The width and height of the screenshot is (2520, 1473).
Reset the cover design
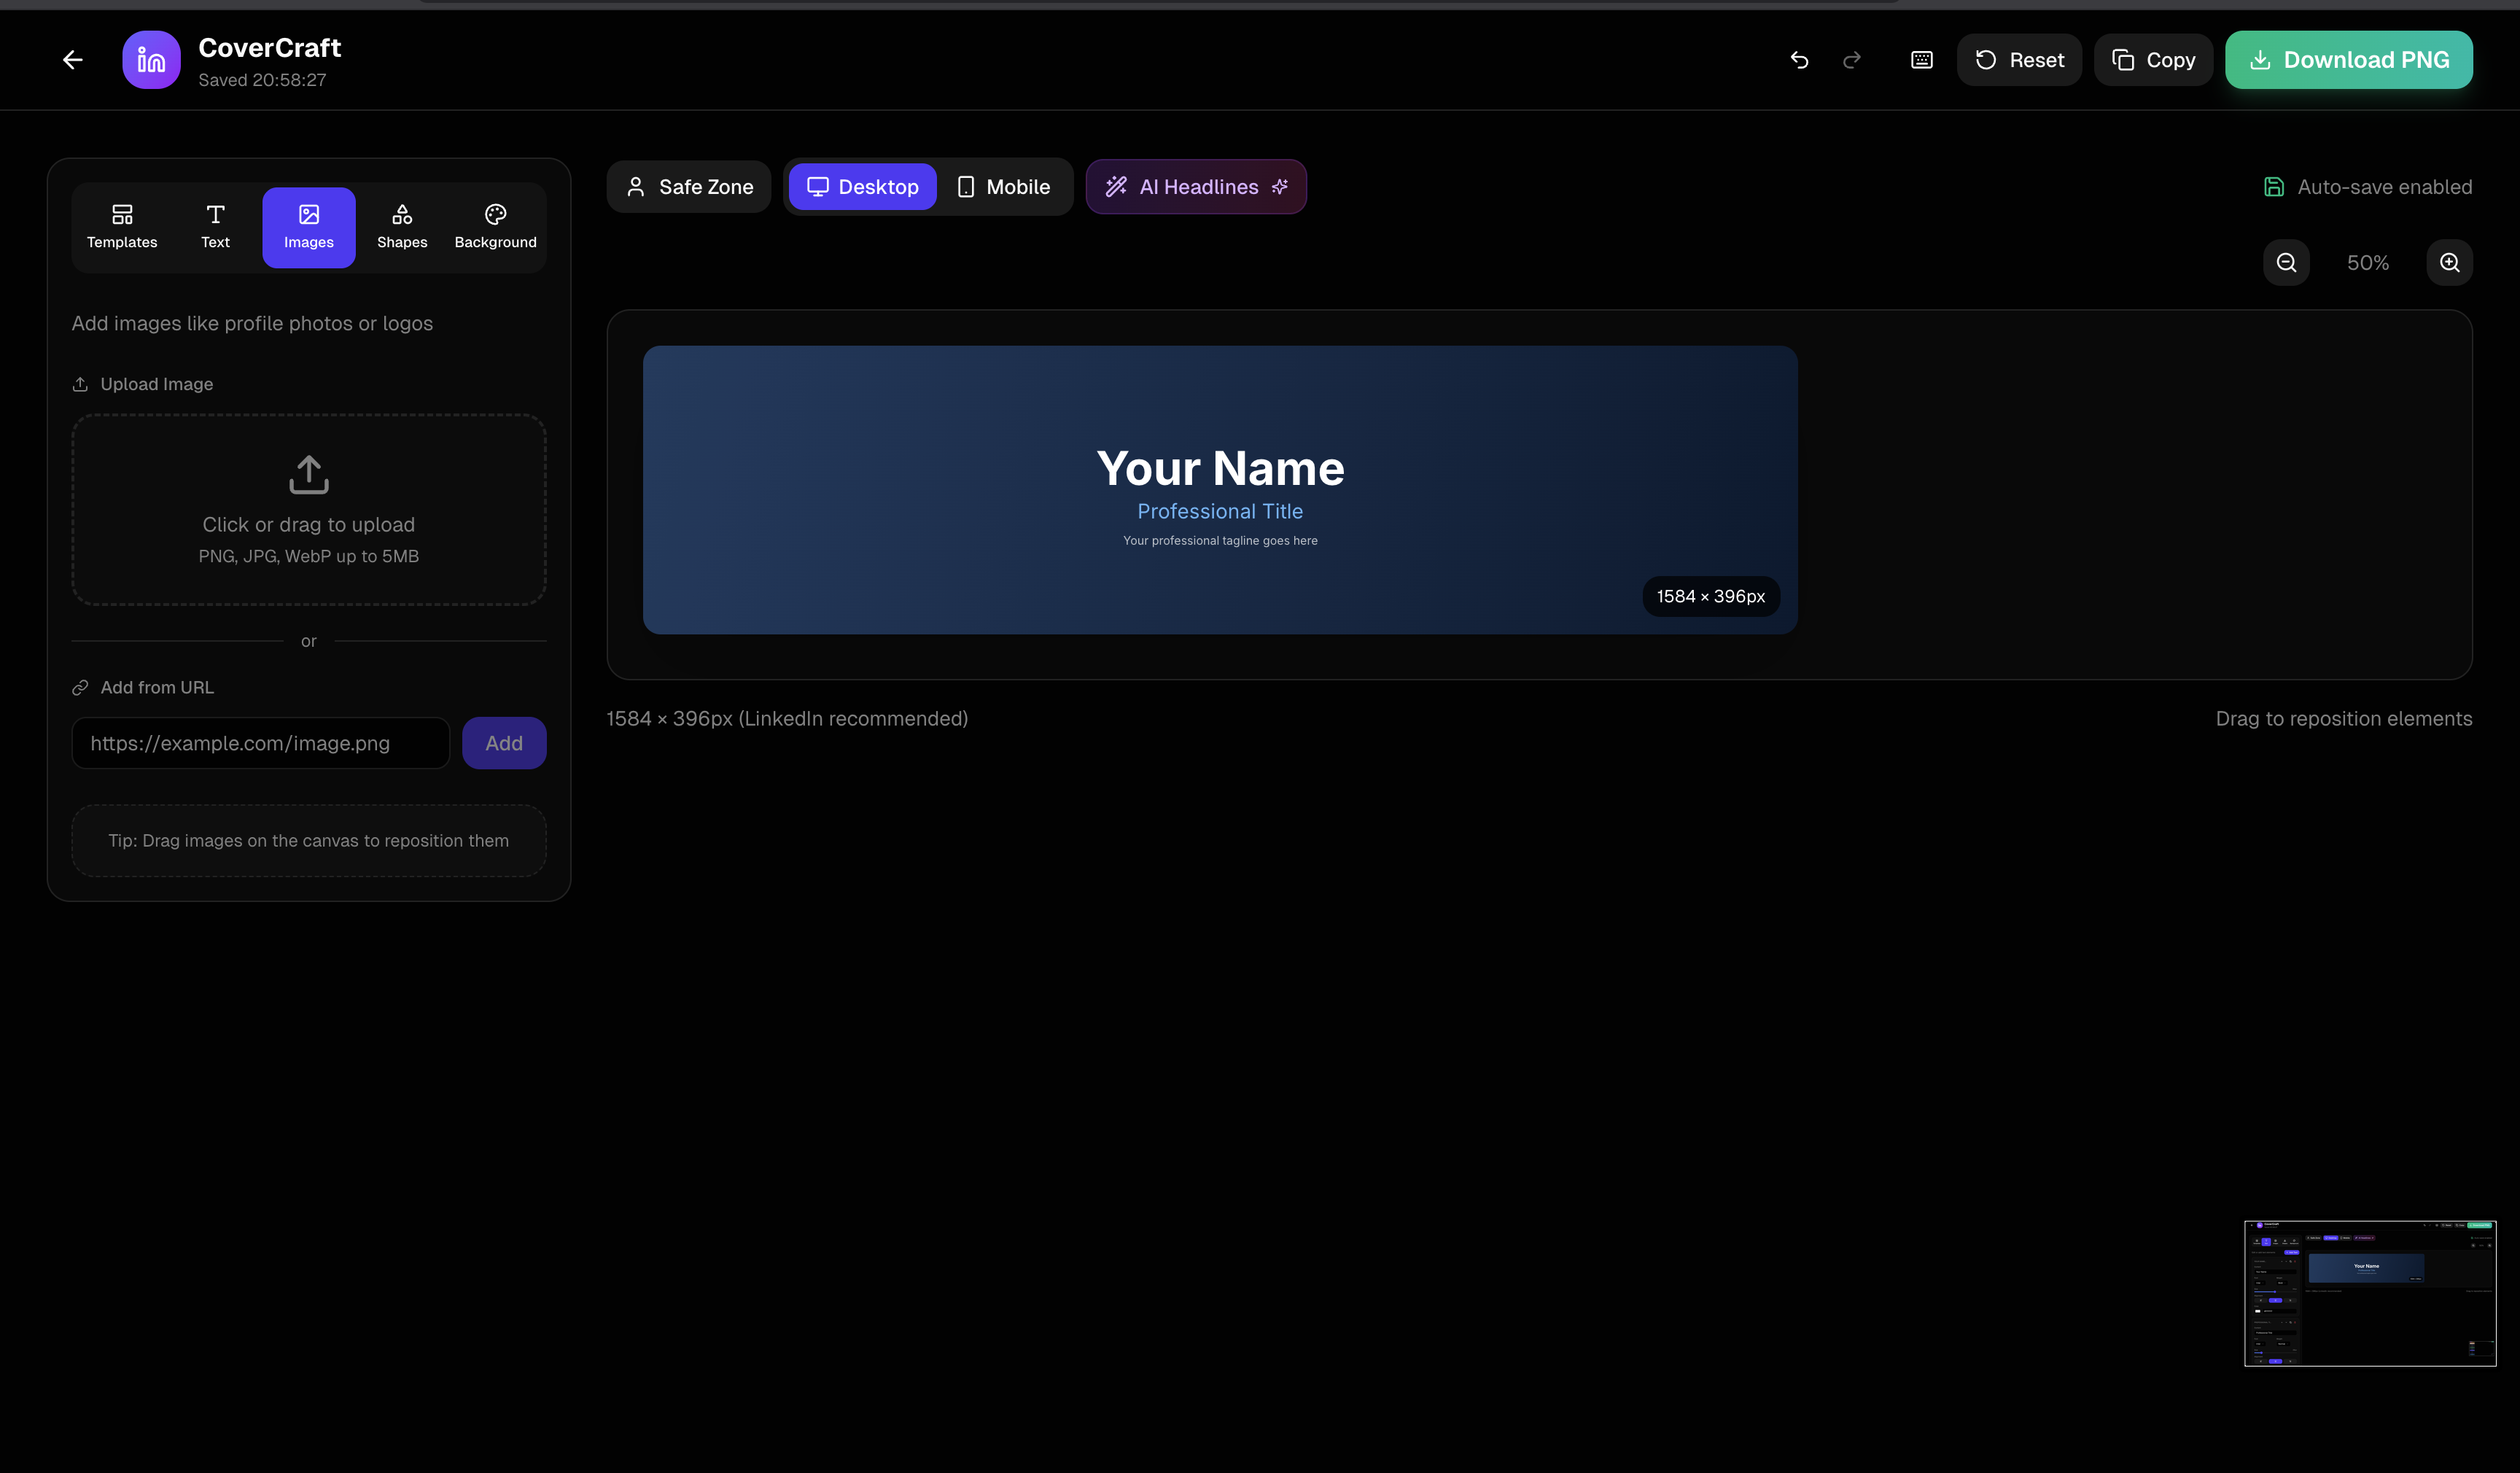(2018, 59)
